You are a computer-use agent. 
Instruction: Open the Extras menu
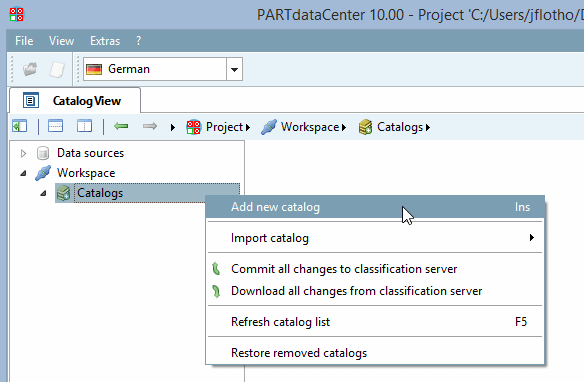tap(105, 41)
